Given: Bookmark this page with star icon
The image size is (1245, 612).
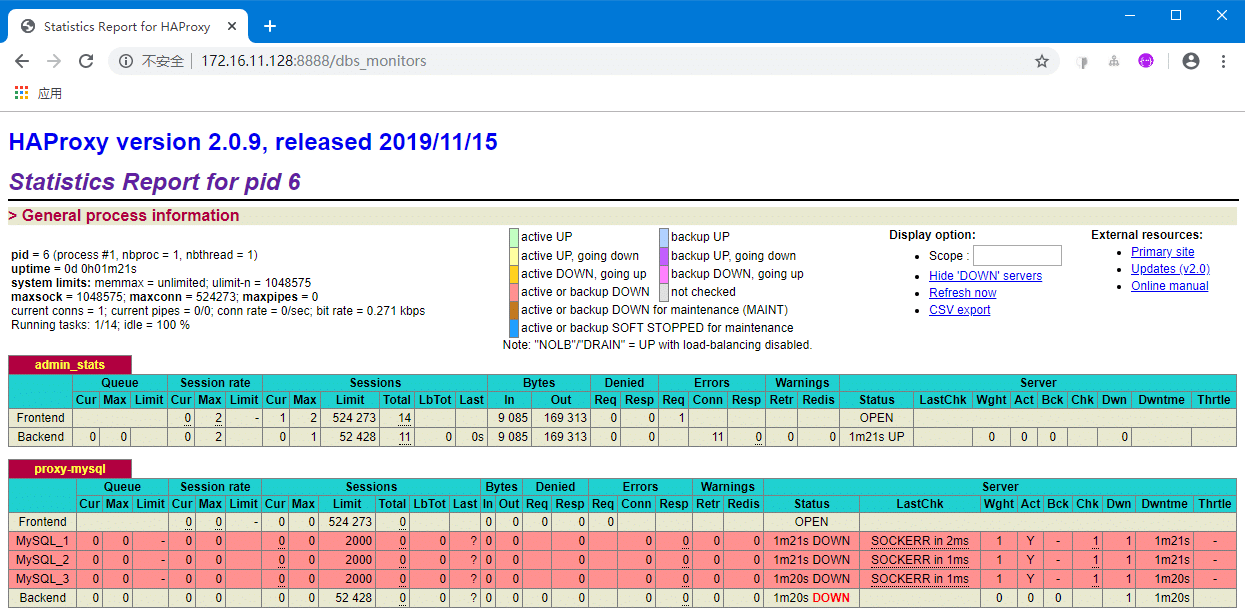Looking at the screenshot, I should point(1041,61).
